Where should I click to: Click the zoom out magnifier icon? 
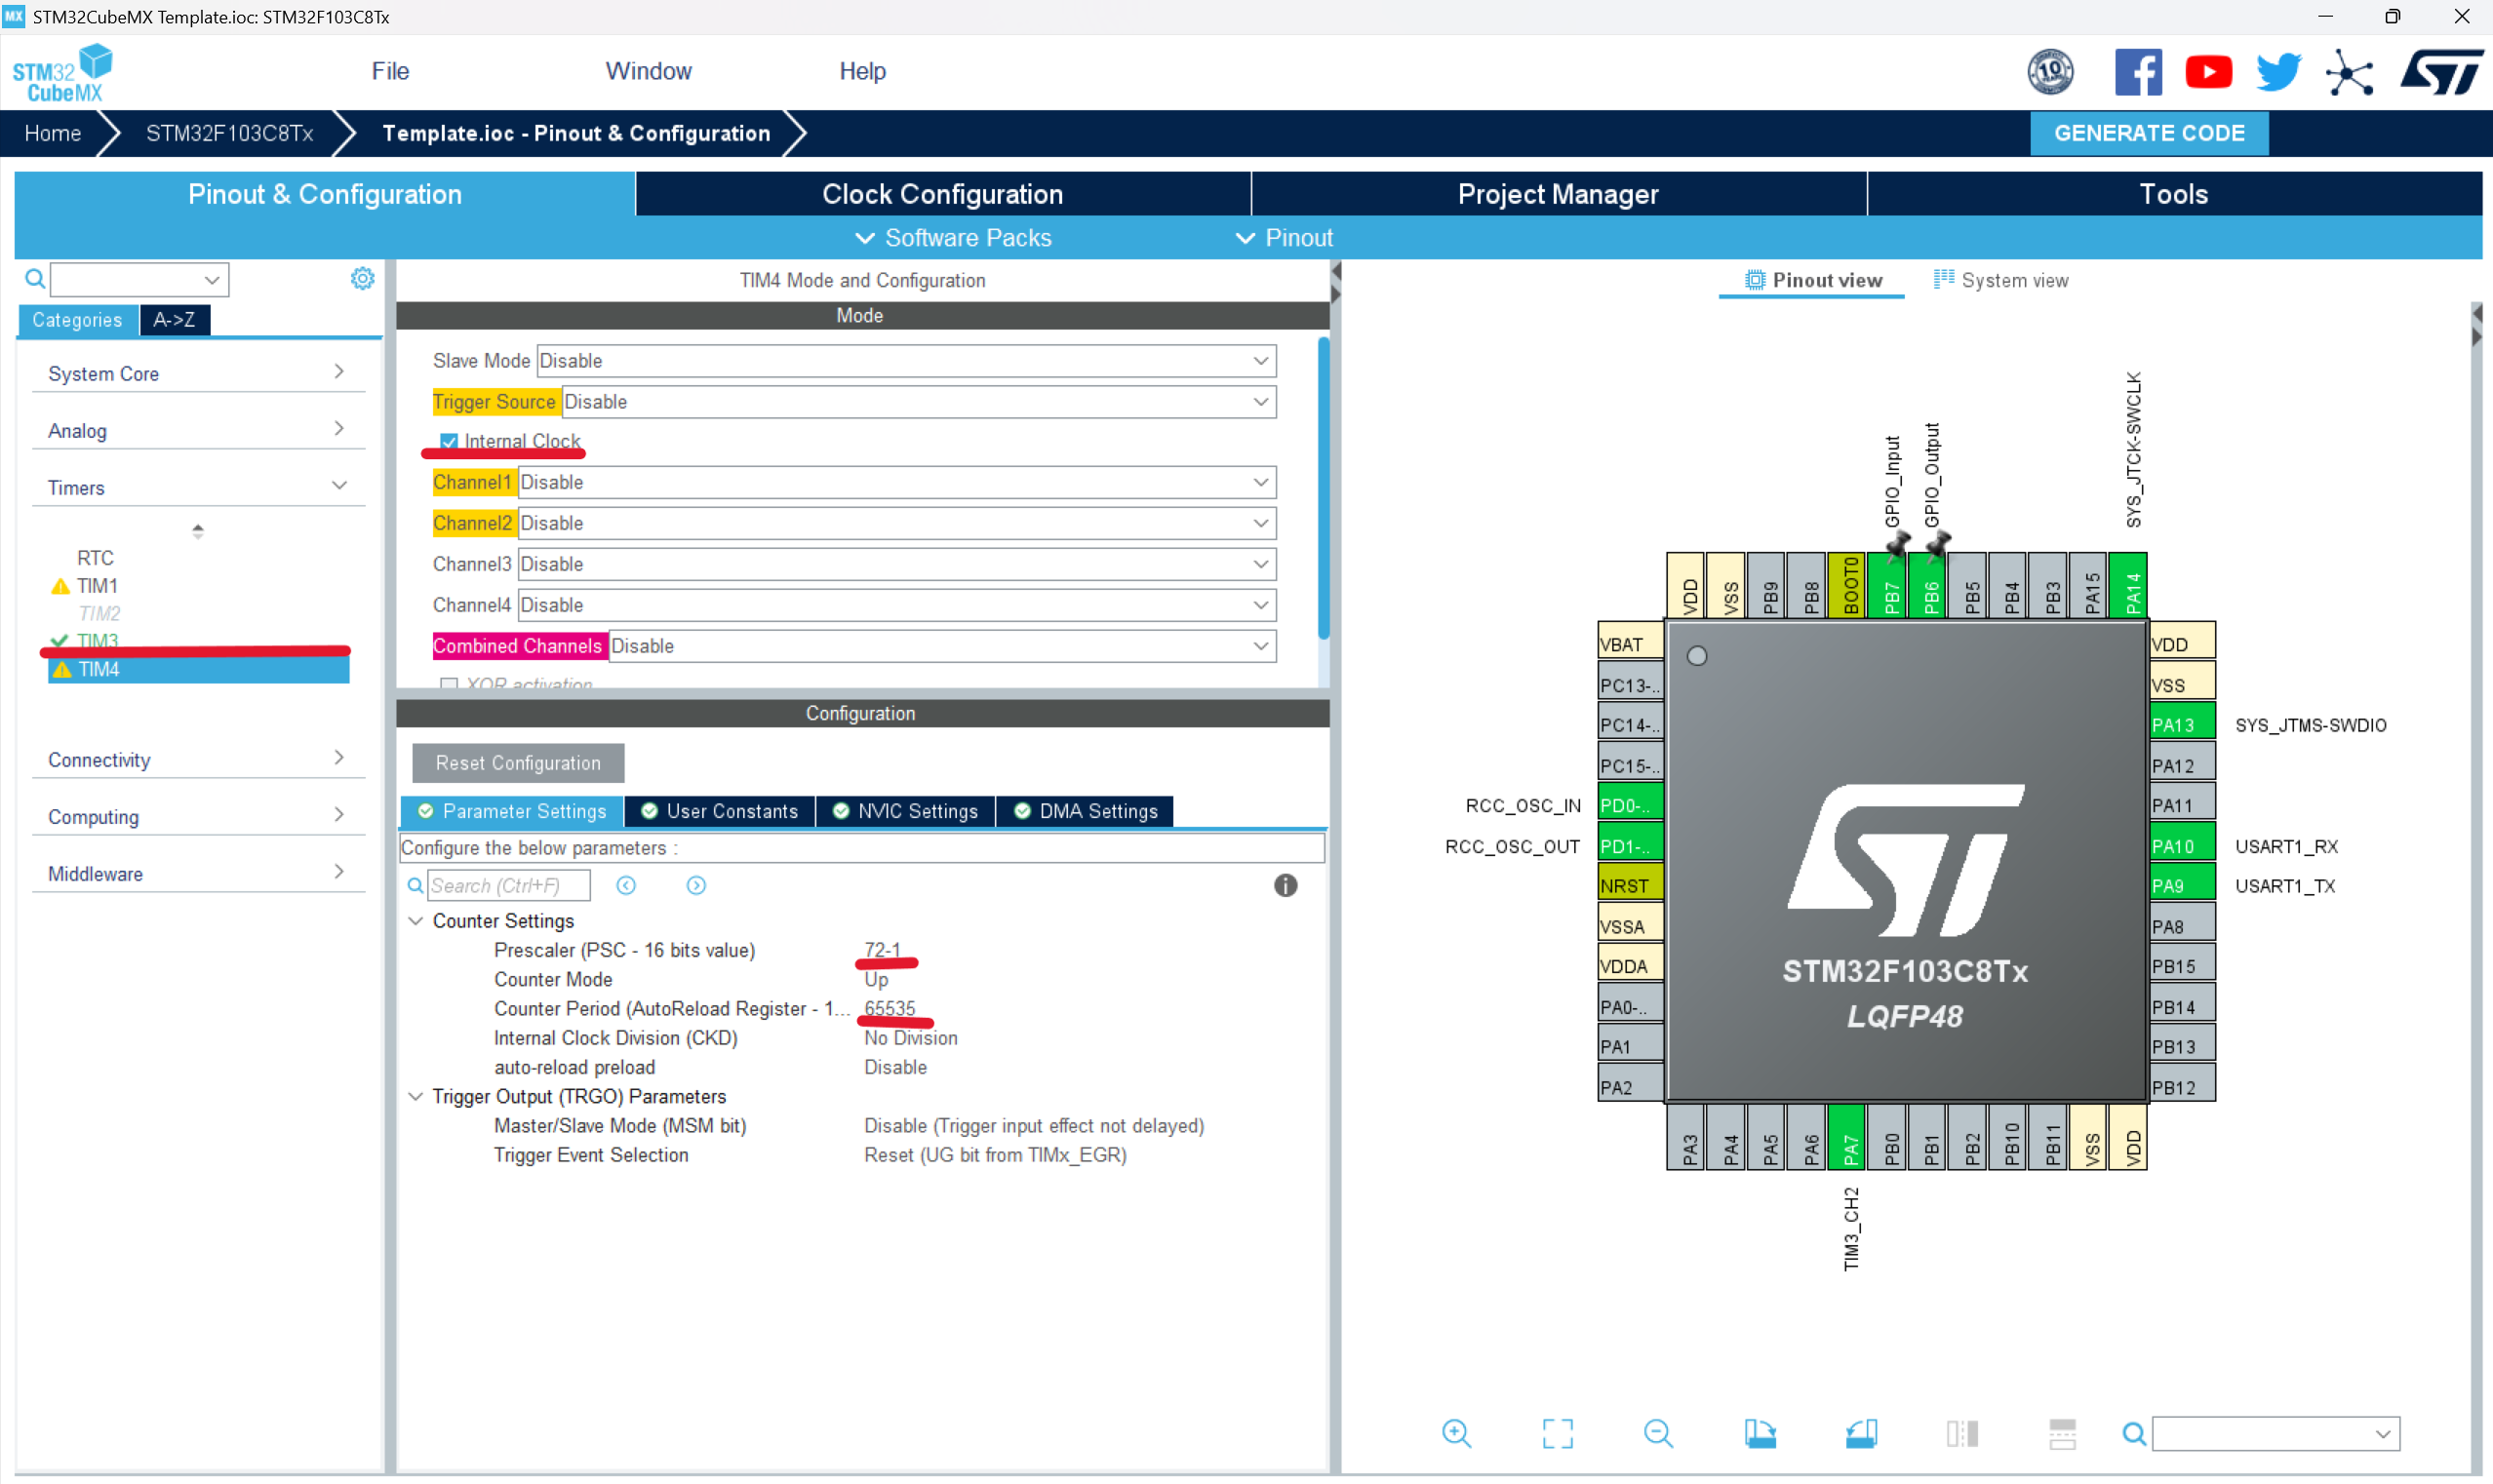pos(1657,1433)
